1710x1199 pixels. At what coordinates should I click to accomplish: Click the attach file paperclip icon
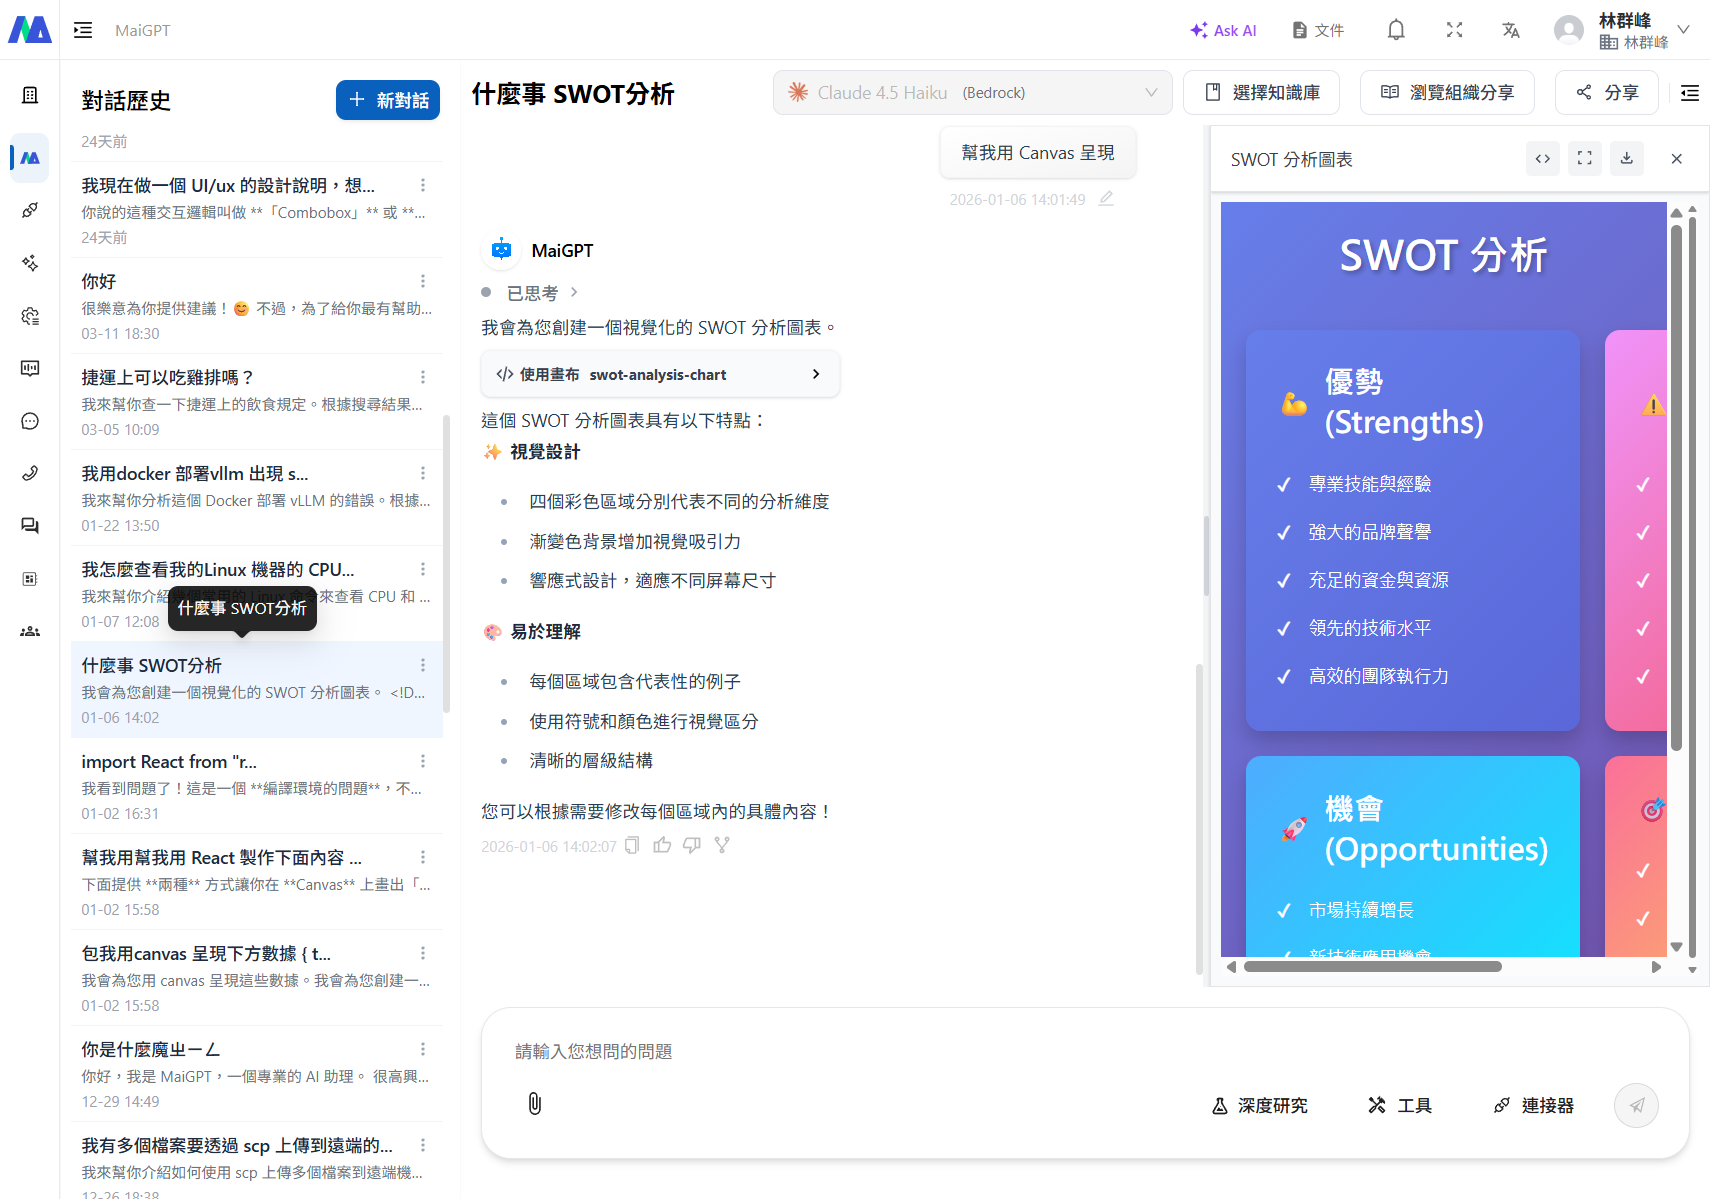[535, 1103]
